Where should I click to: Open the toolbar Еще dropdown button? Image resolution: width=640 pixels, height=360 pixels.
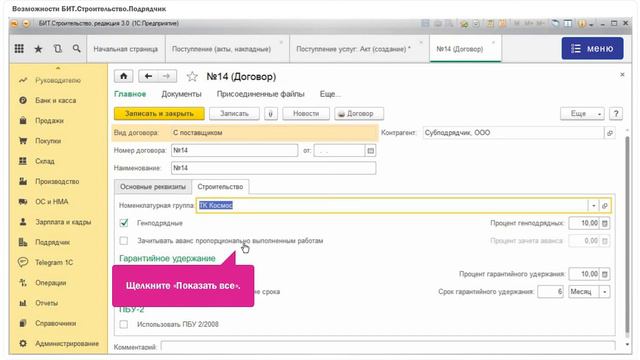coord(582,113)
